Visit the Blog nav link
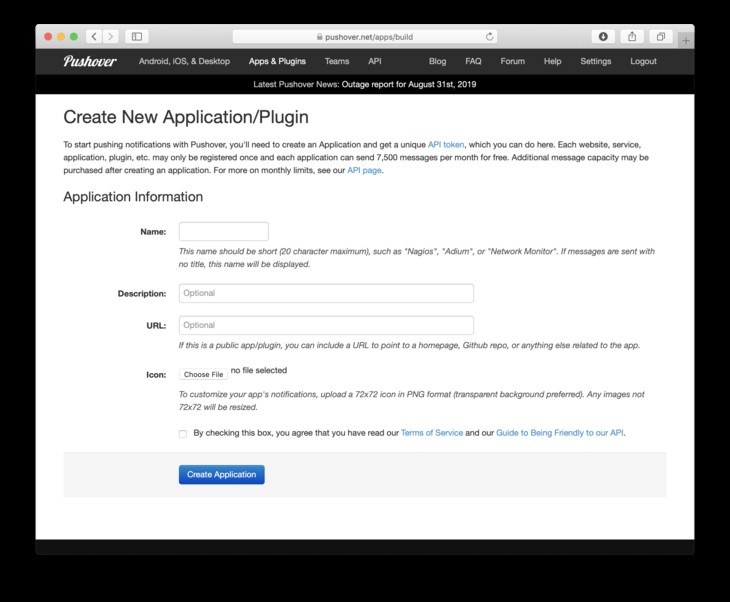Viewport: 730px width, 602px height. coord(437,61)
